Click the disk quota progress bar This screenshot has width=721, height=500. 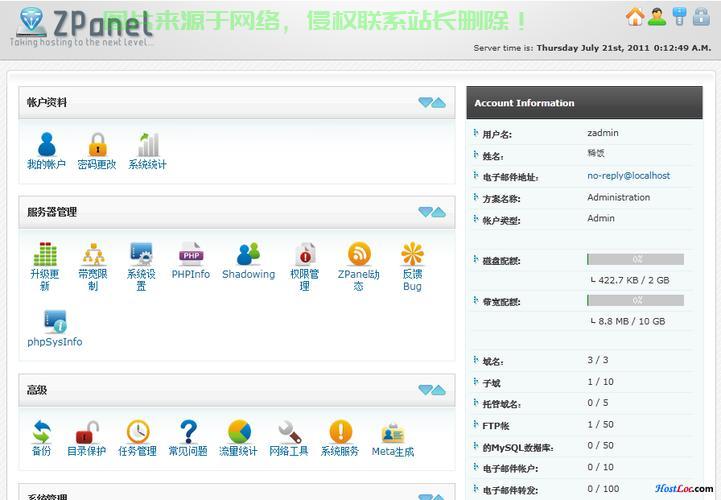(635, 259)
